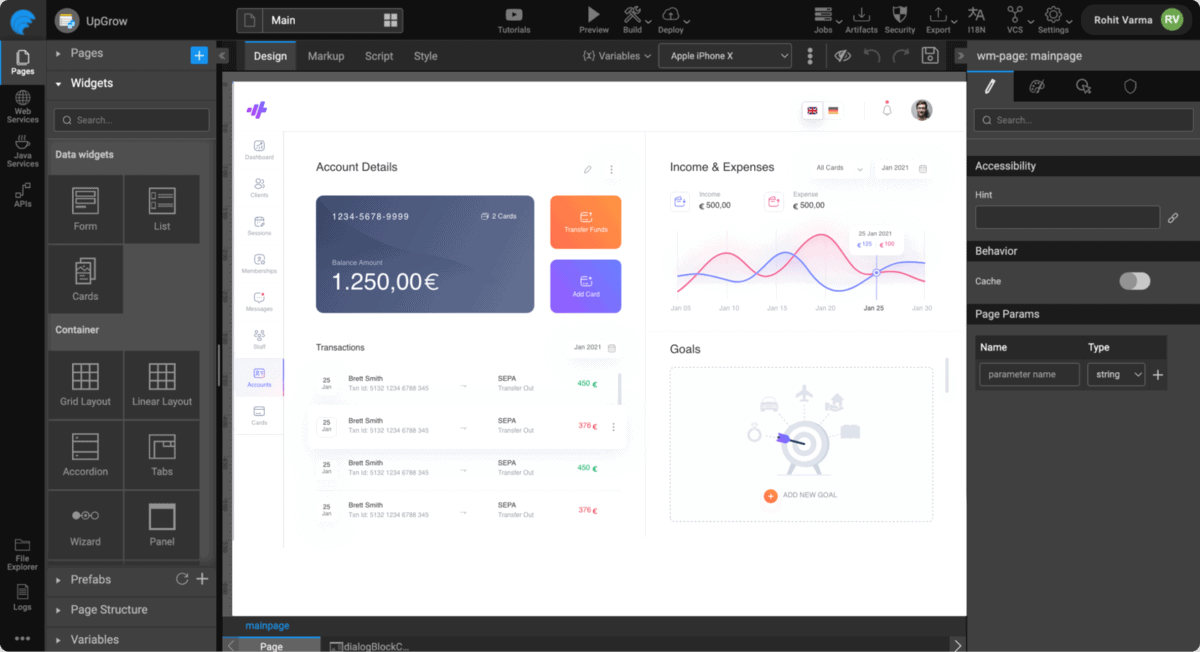The height and width of the screenshot is (652, 1200).
Task: Switch to Styles palette tab in right panel
Action: [1037, 87]
